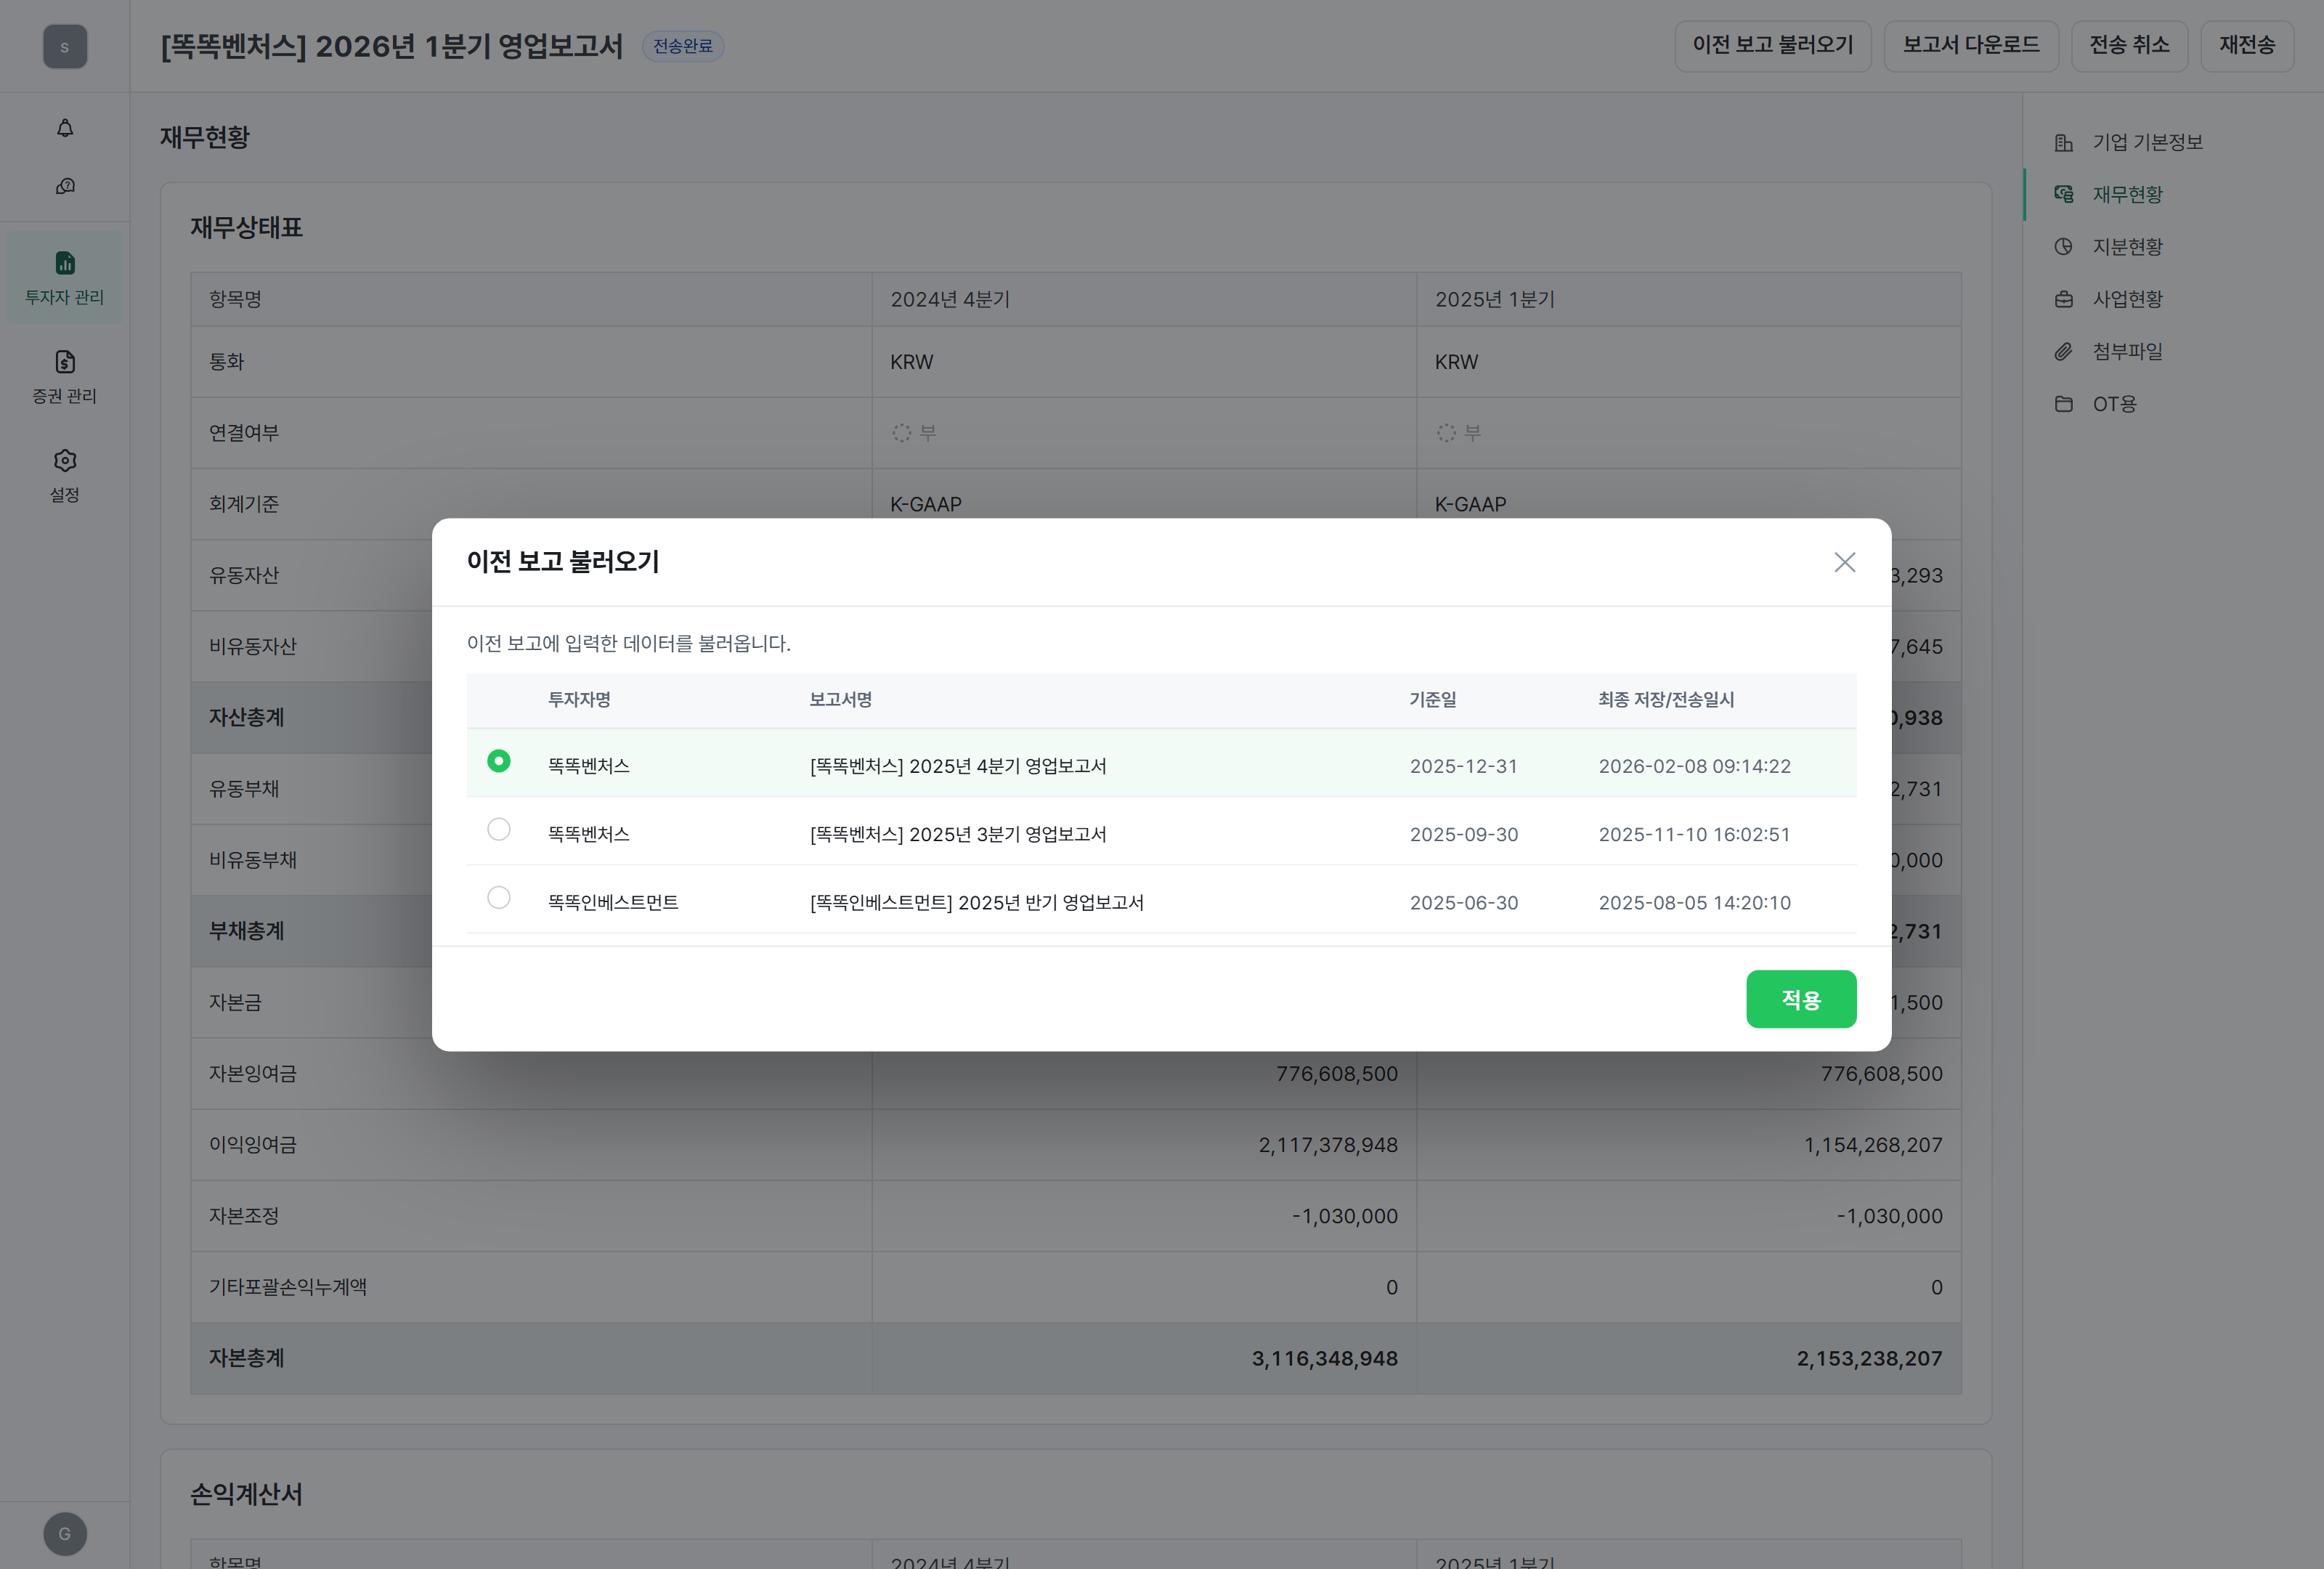2324x1569 pixels.
Task: Click the 보고서명 column header
Action: [x=840, y=700]
